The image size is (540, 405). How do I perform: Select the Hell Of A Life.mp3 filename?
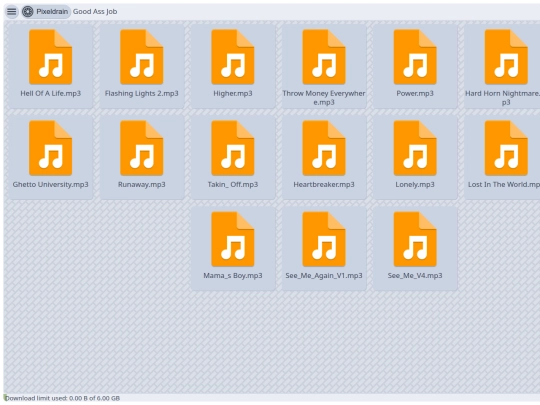(51, 93)
